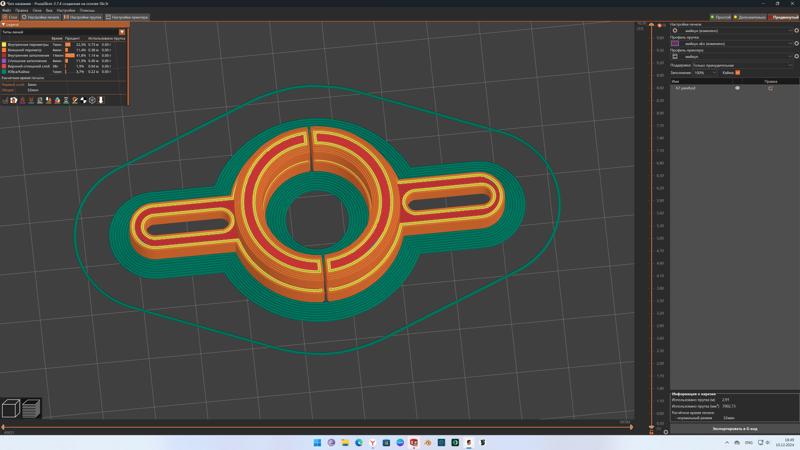
Task: Select Expert mode
Action: coord(783,17)
